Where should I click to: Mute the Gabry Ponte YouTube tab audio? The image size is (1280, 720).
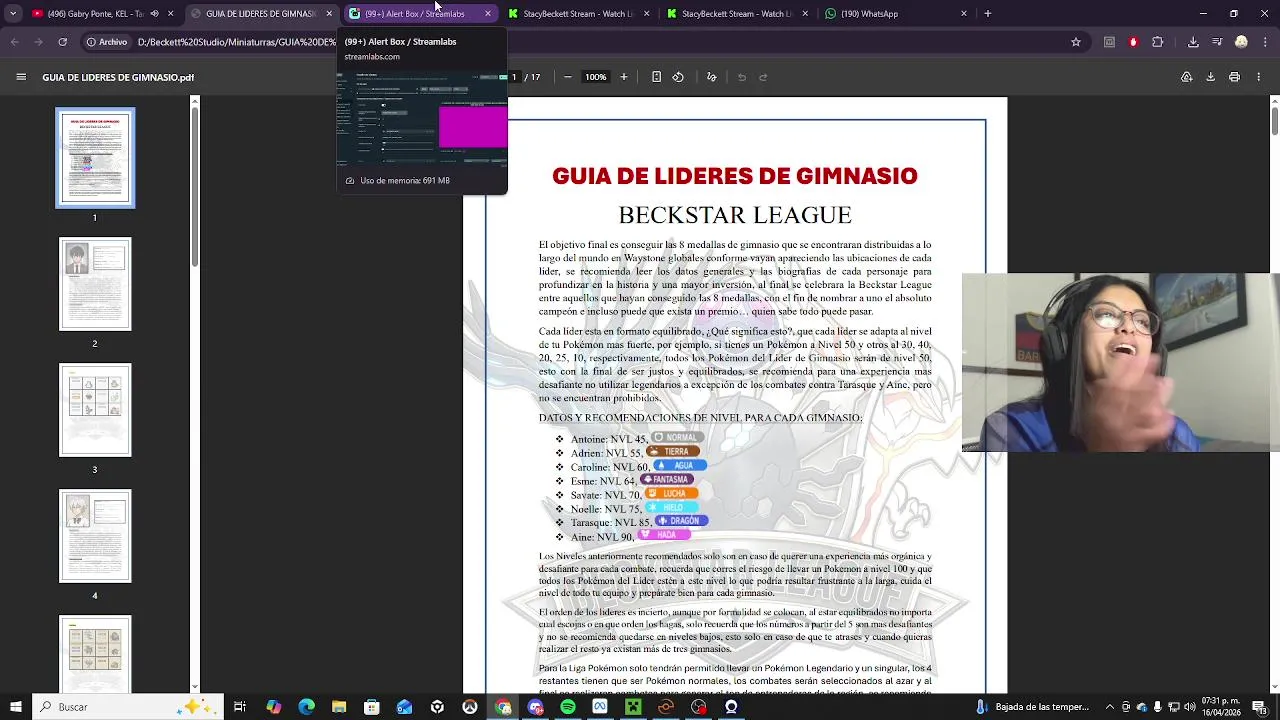tap(154, 14)
